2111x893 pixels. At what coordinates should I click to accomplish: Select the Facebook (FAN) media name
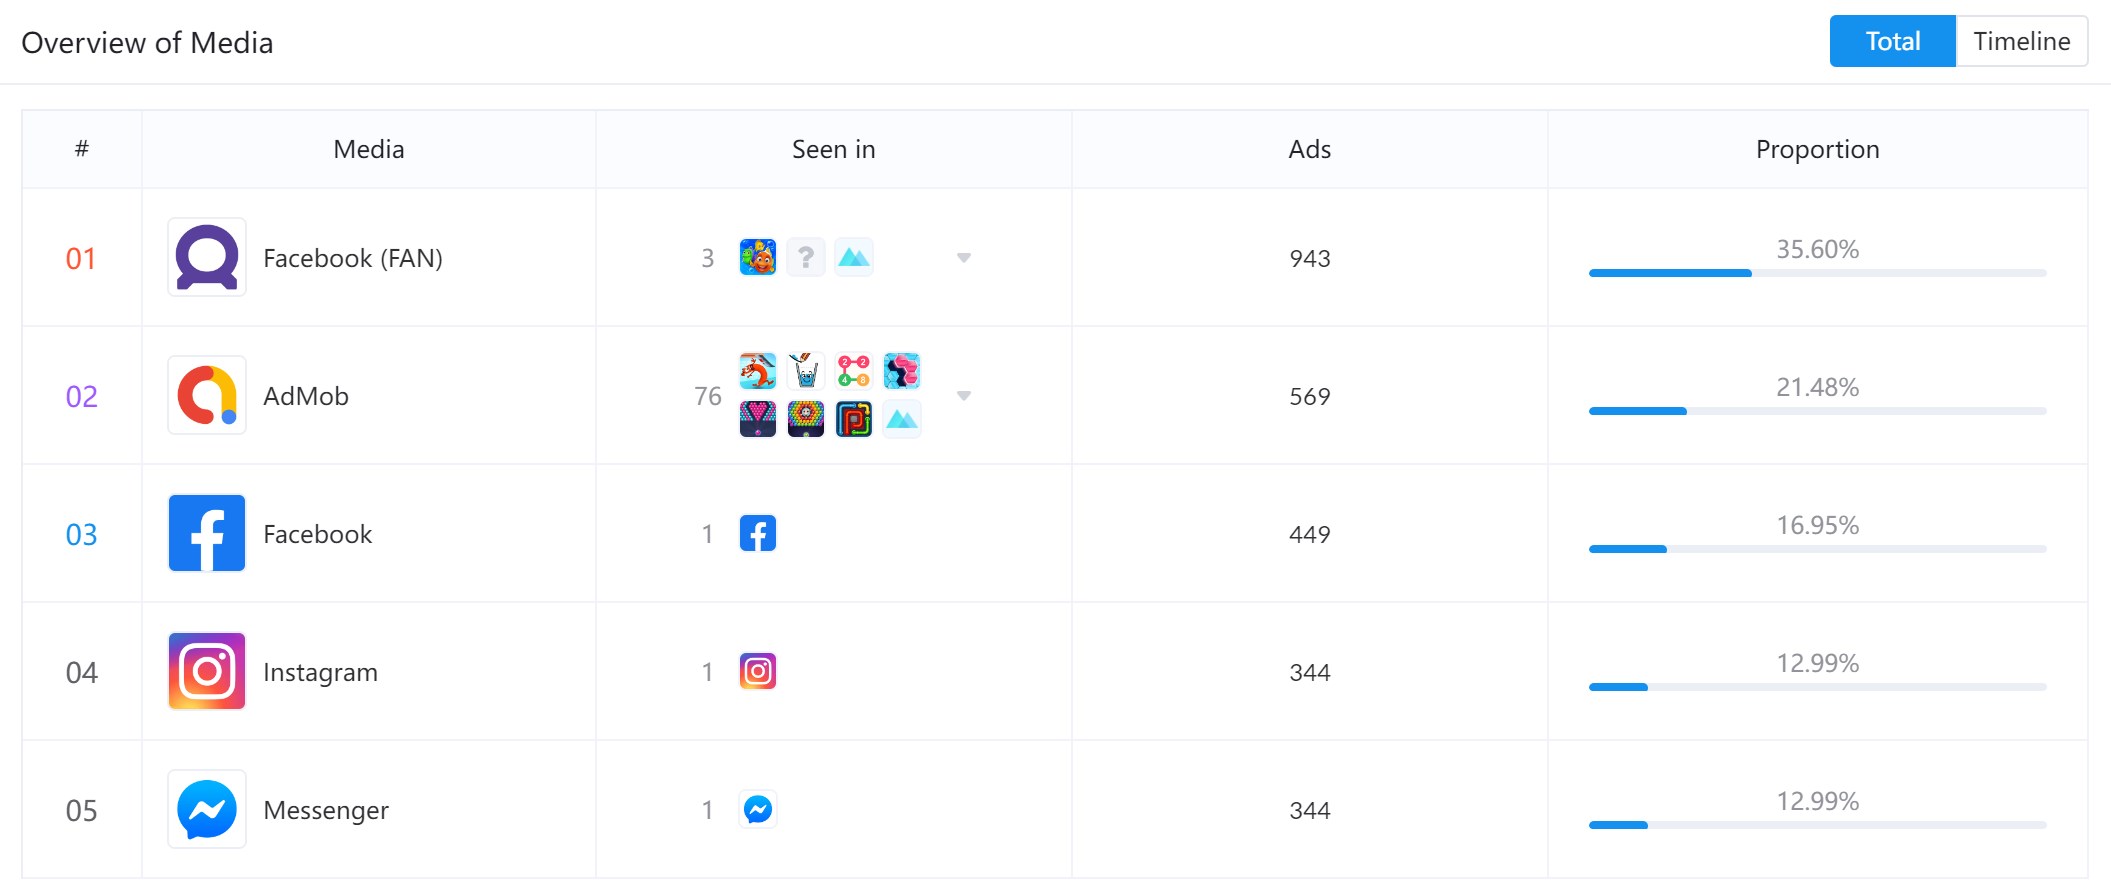pyautogui.click(x=353, y=258)
